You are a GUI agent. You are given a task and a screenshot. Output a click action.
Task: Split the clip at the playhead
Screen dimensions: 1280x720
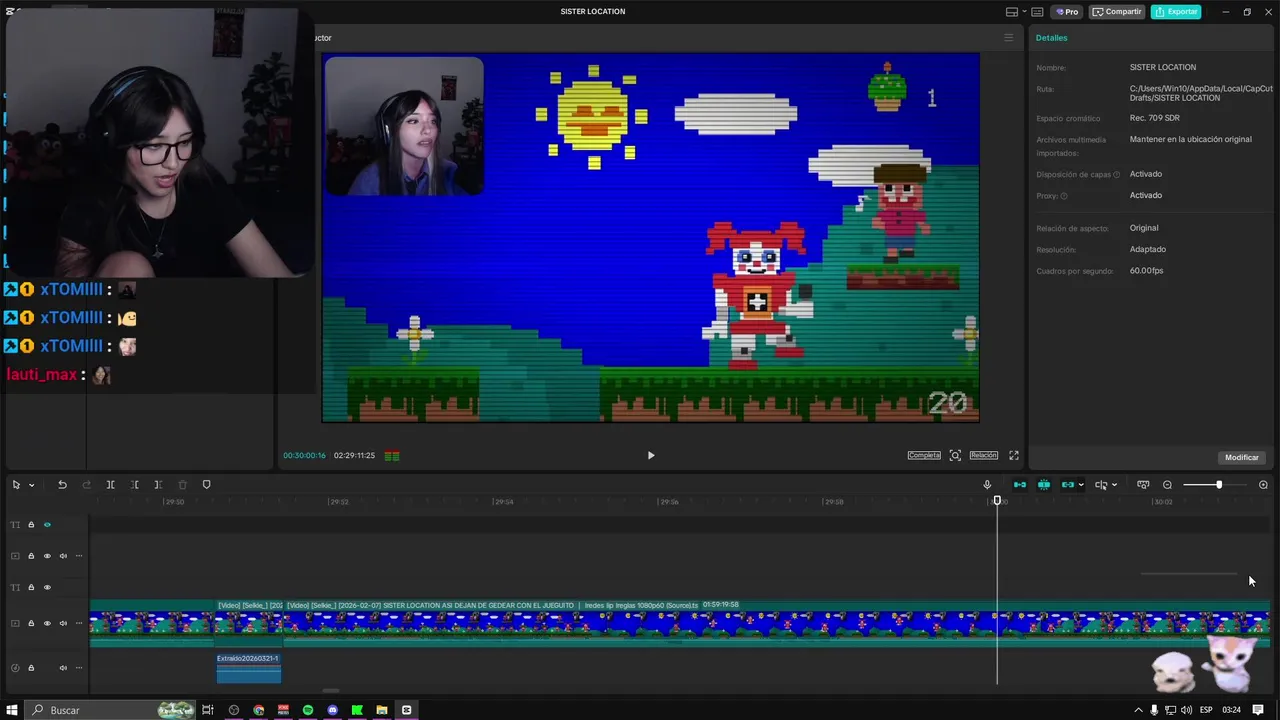pos(110,485)
